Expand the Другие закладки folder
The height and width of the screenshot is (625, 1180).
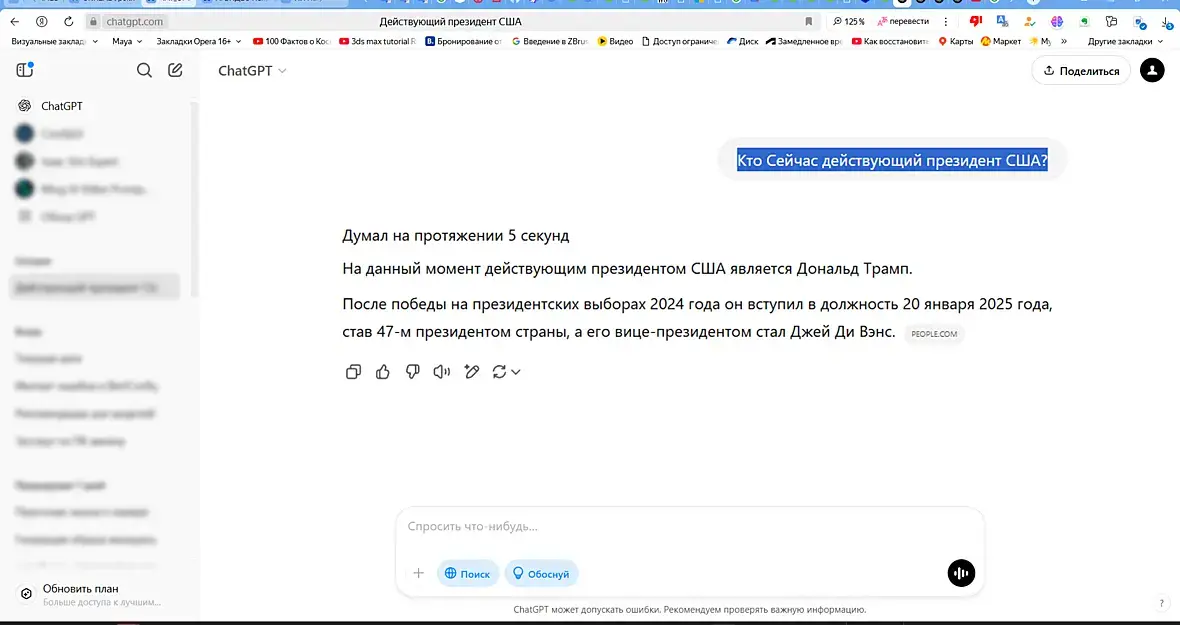click(x=1124, y=41)
